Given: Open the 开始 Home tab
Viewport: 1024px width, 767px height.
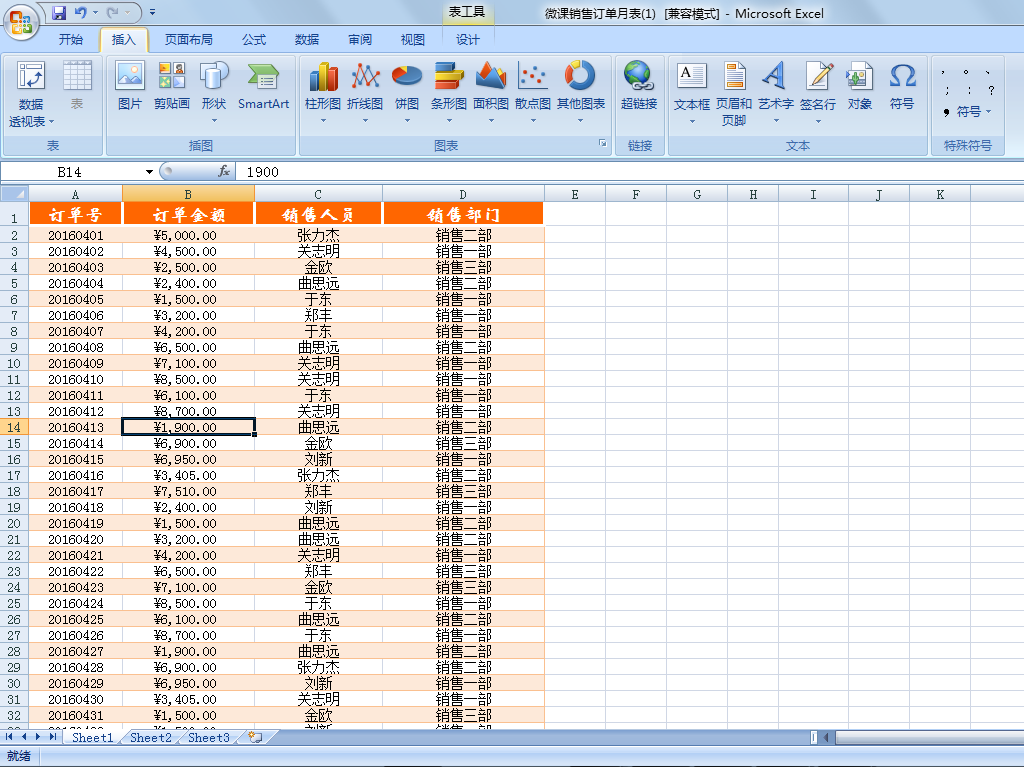Looking at the screenshot, I should point(71,40).
